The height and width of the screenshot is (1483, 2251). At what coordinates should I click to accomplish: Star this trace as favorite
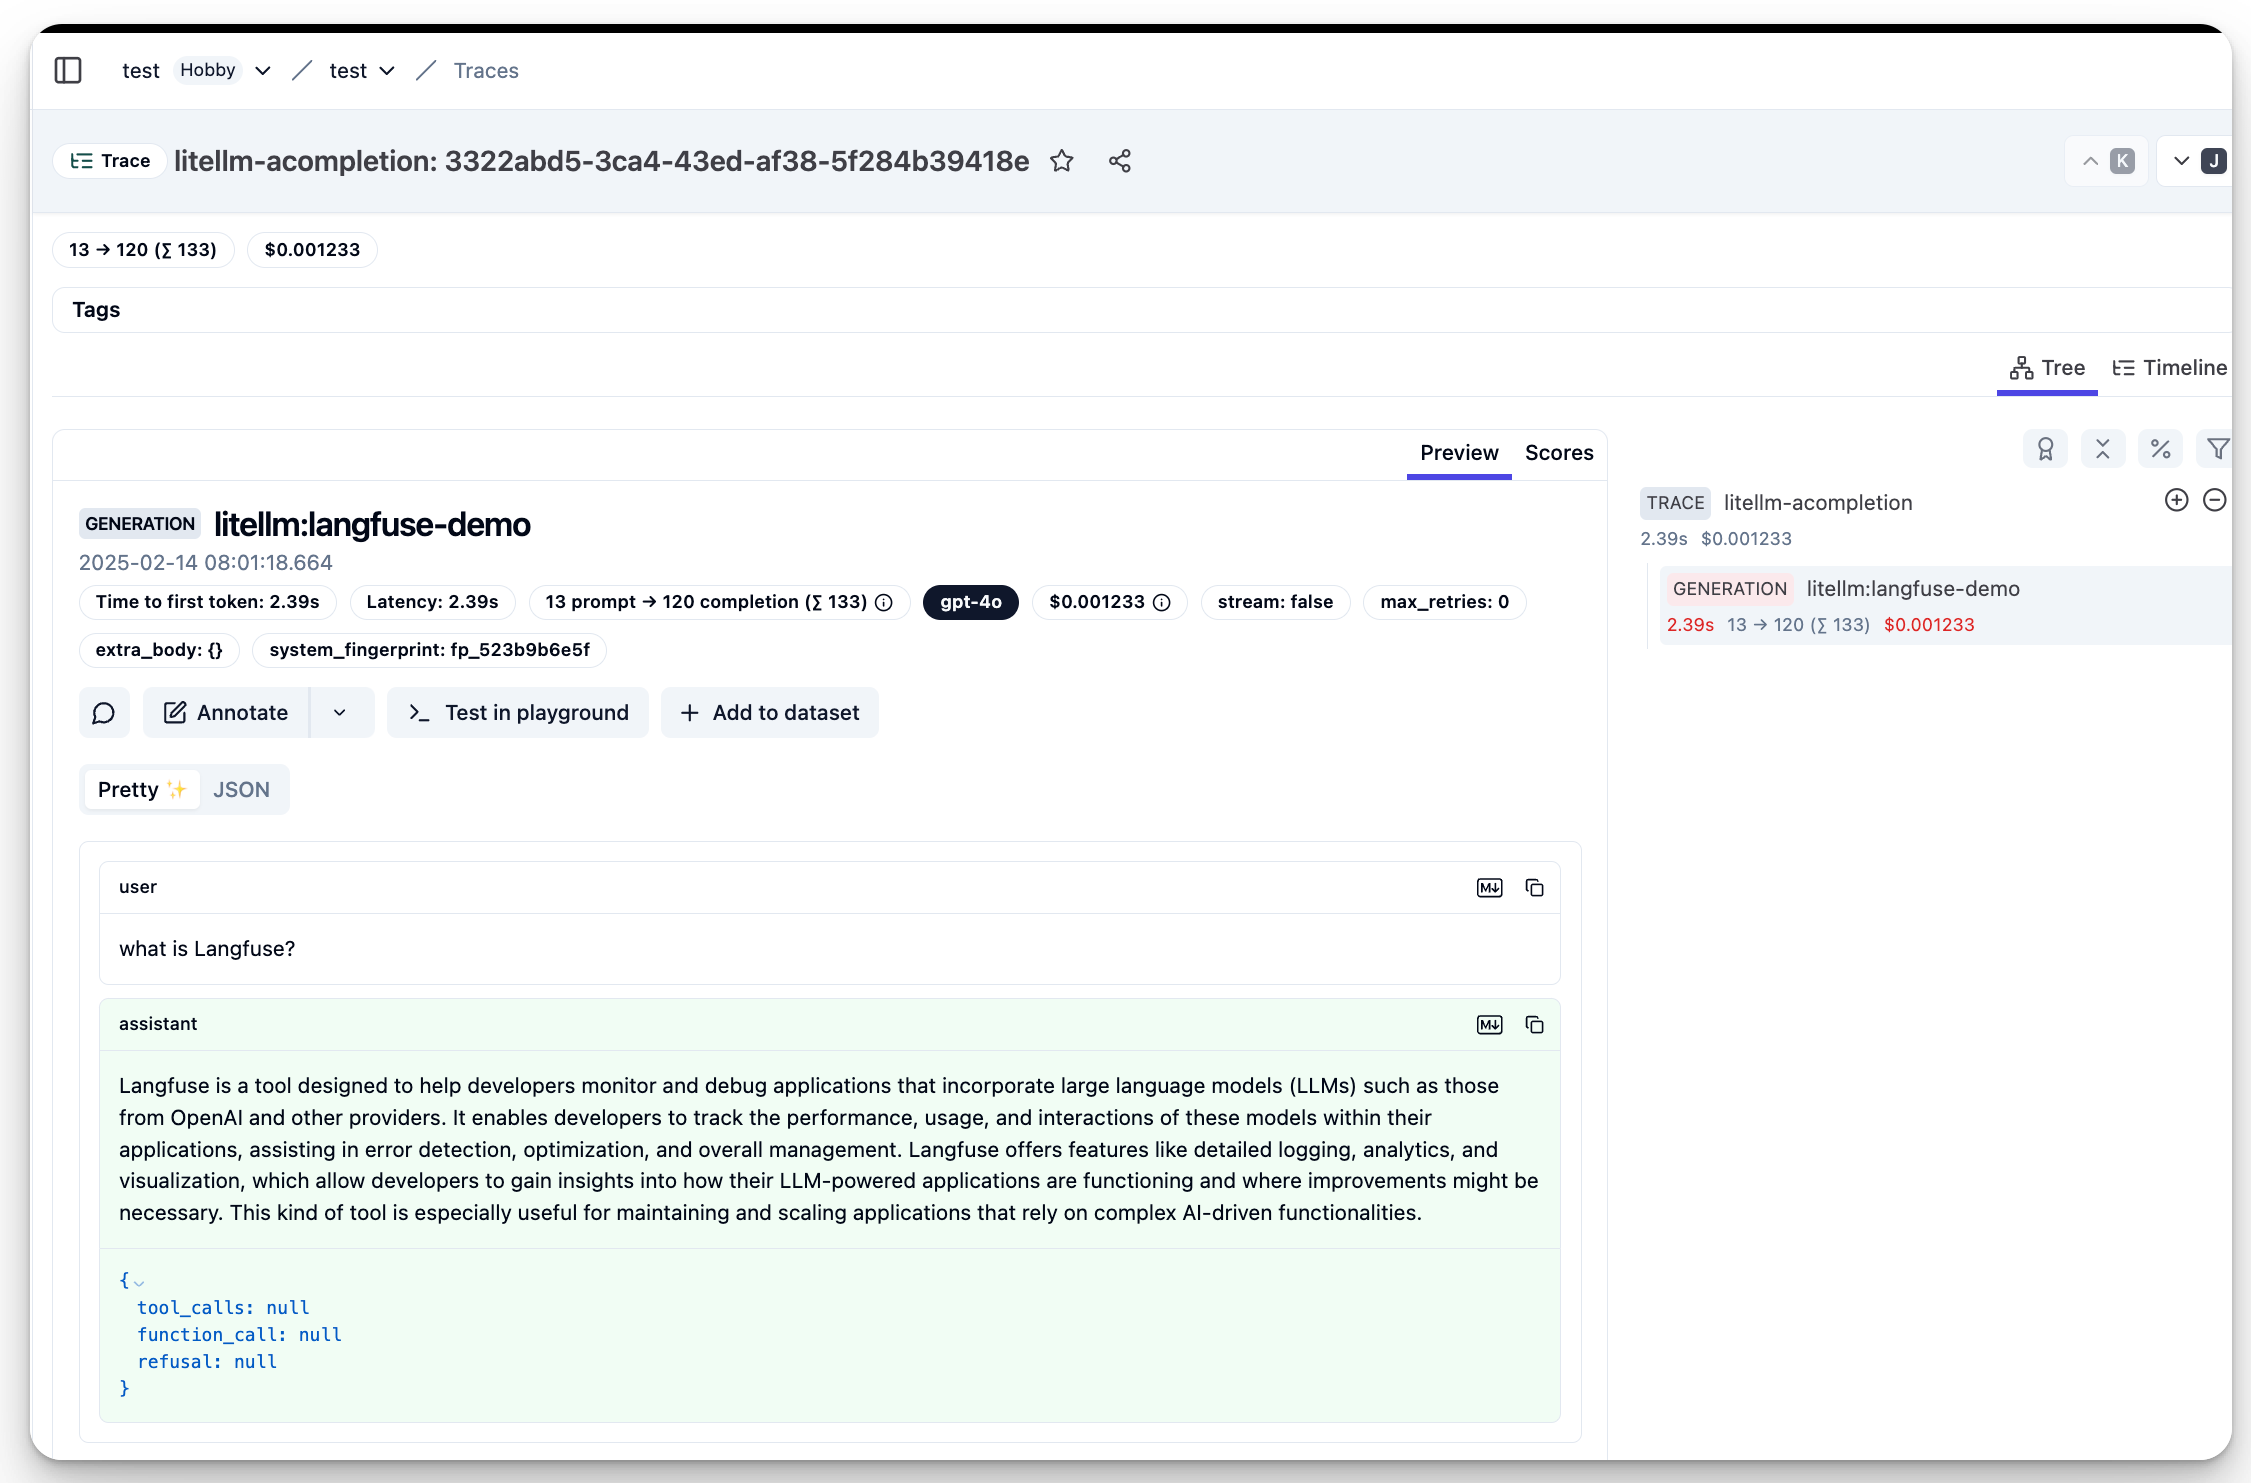(x=1061, y=161)
